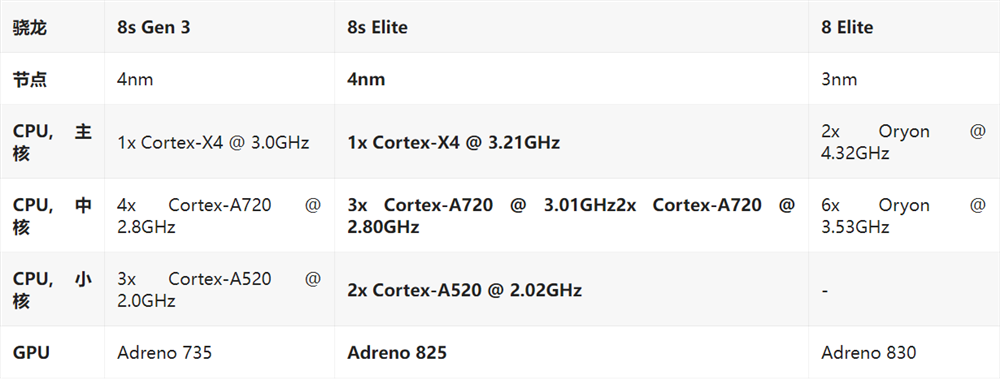The image size is (1000, 379).
Task: Select the 4x Cortex-A720 @ 2.8GHz cell
Action: pos(219,216)
